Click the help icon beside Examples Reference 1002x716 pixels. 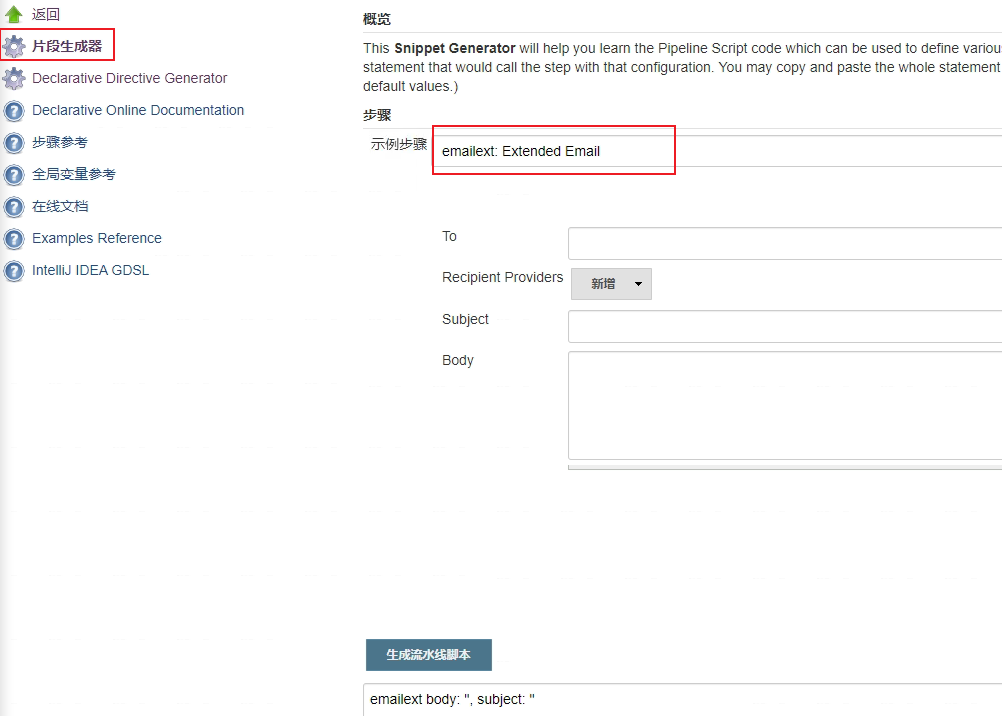[14, 238]
